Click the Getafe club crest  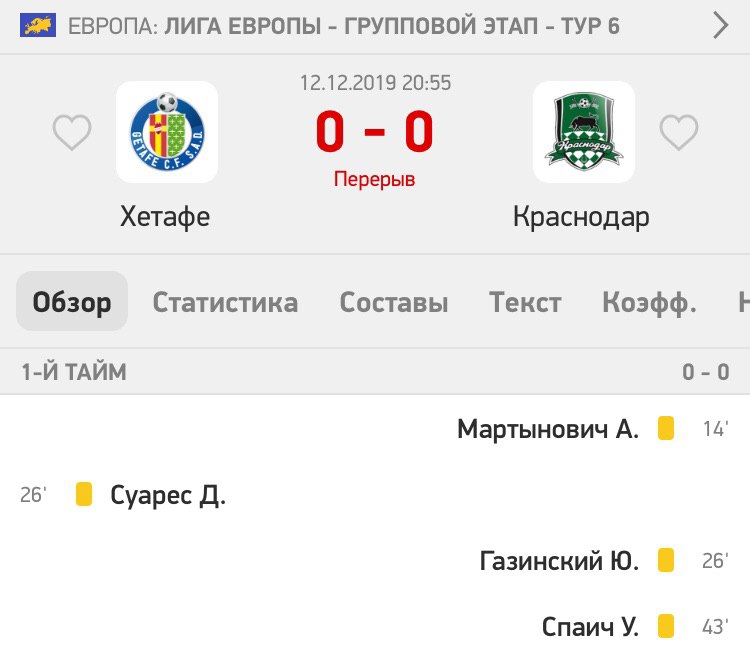[x=167, y=132]
